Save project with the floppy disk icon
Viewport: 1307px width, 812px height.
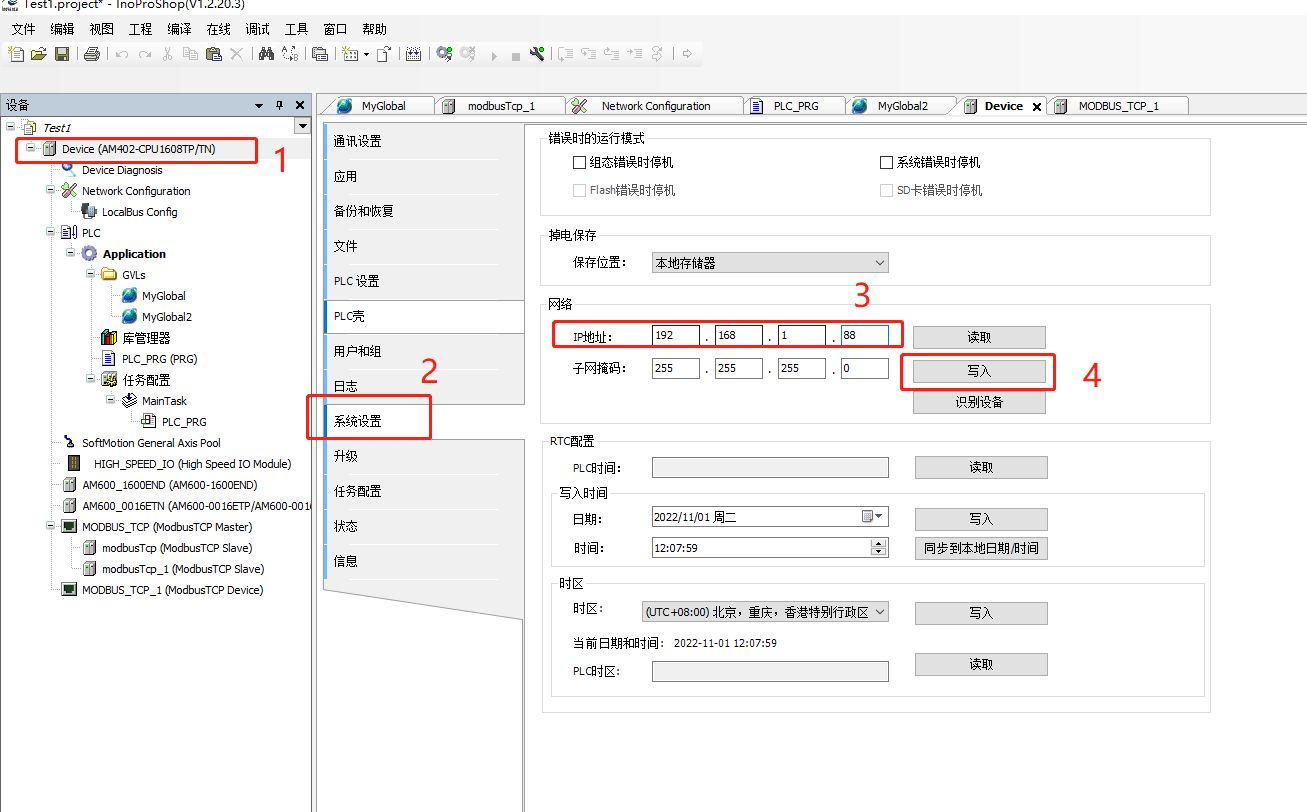click(x=62, y=54)
